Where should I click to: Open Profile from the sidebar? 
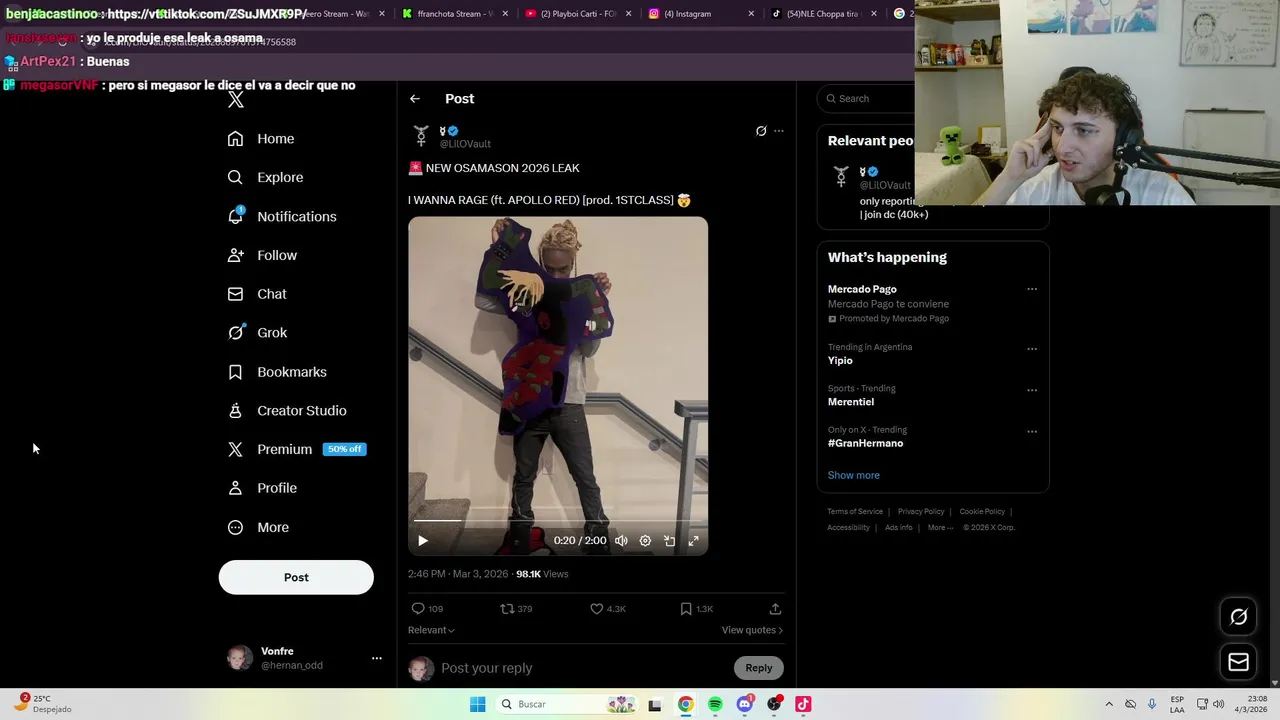click(x=262, y=488)
